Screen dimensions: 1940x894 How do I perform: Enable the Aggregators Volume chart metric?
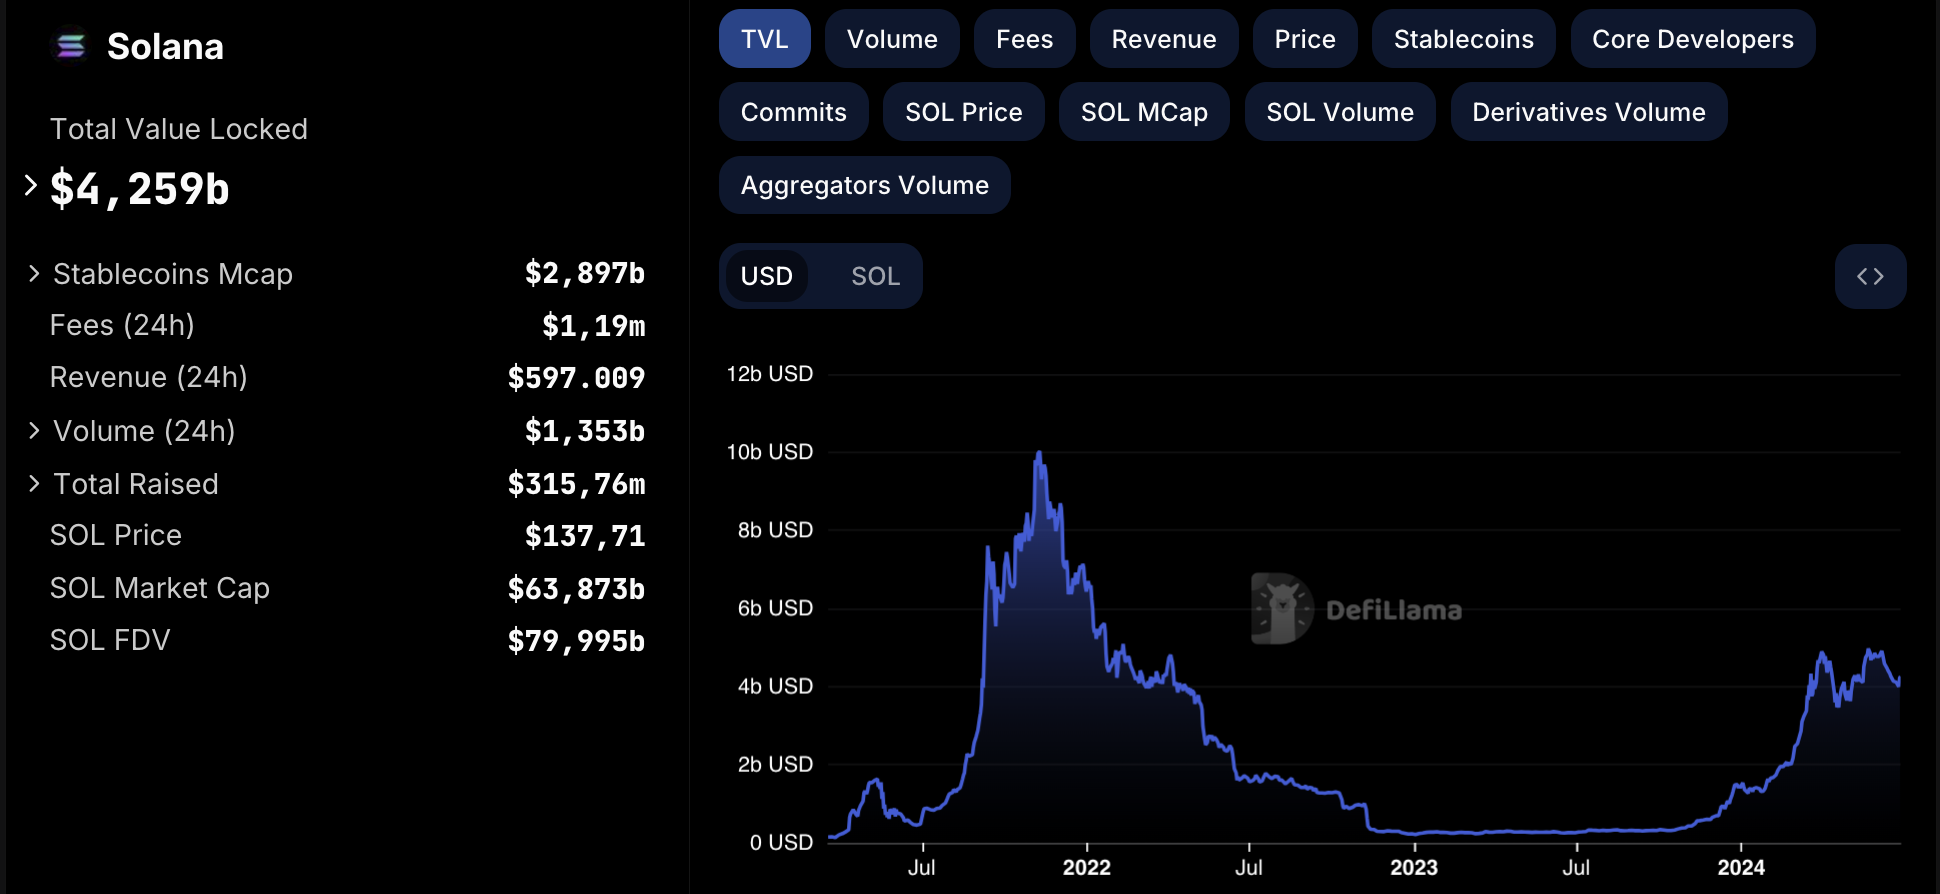point(864,185)
